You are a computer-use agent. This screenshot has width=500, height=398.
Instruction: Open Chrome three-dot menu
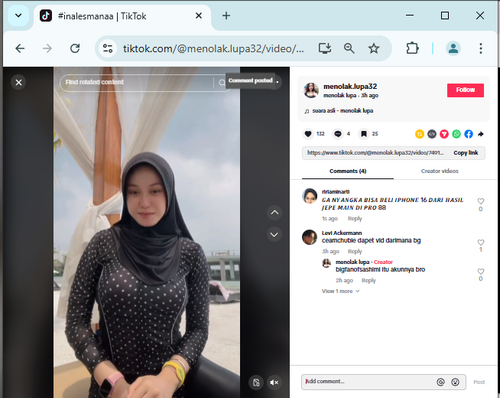481,49
